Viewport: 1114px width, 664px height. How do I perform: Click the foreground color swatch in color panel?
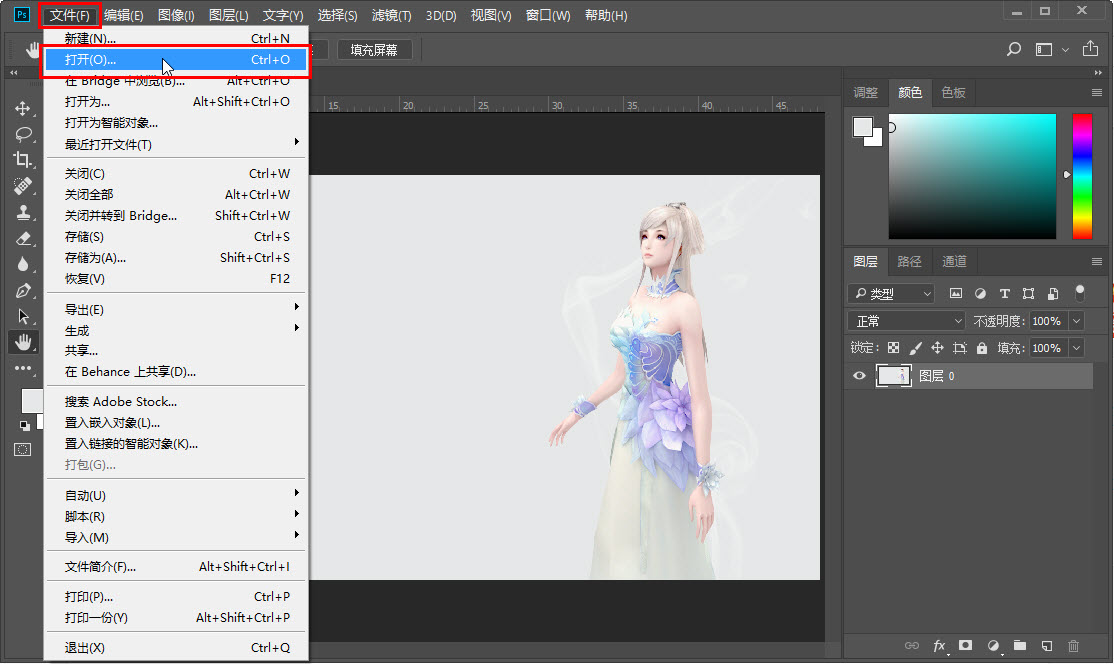862,126
